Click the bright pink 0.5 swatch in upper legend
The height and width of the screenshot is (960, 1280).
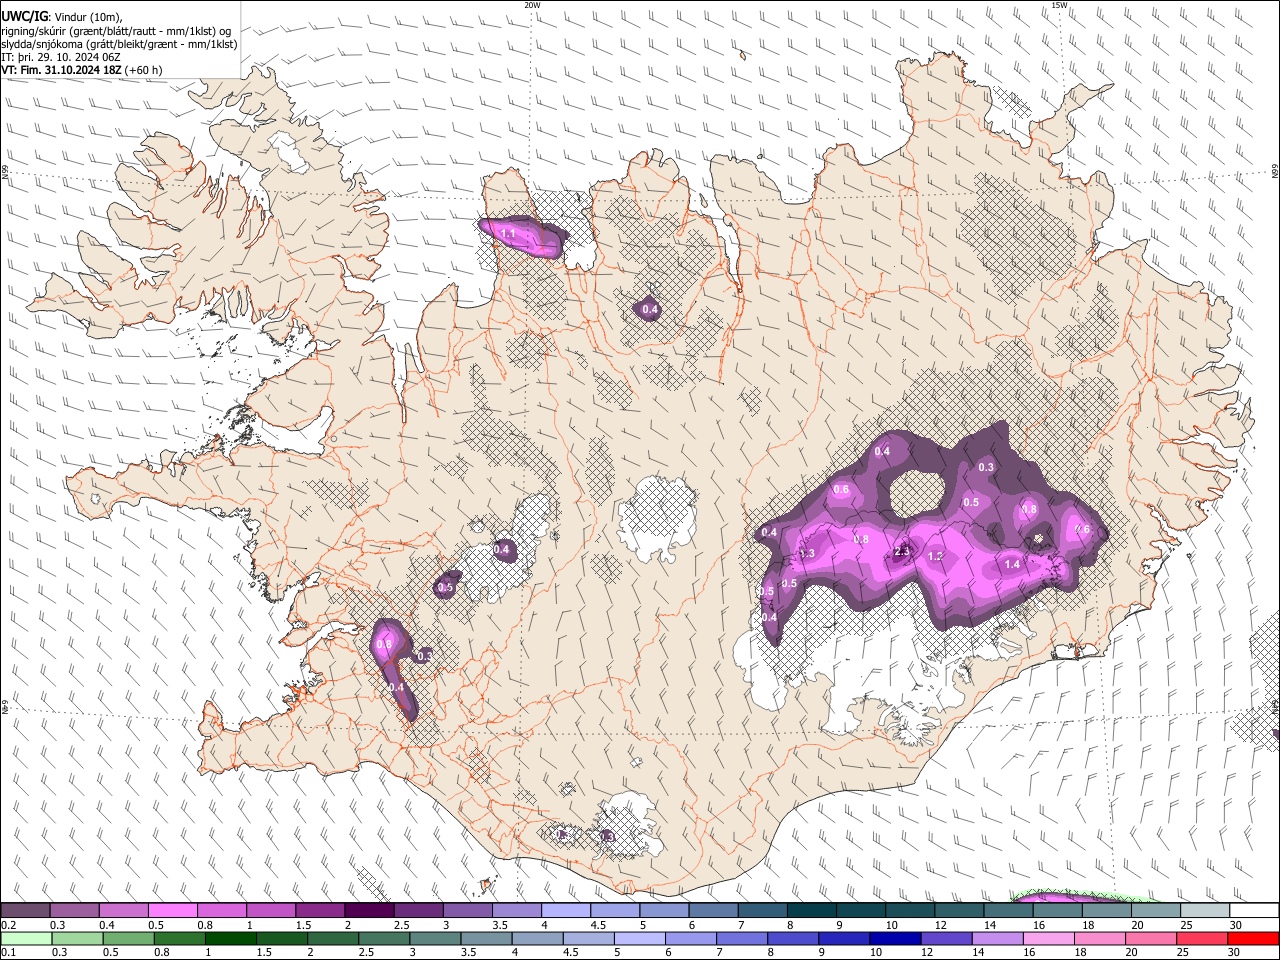[172, 911]
